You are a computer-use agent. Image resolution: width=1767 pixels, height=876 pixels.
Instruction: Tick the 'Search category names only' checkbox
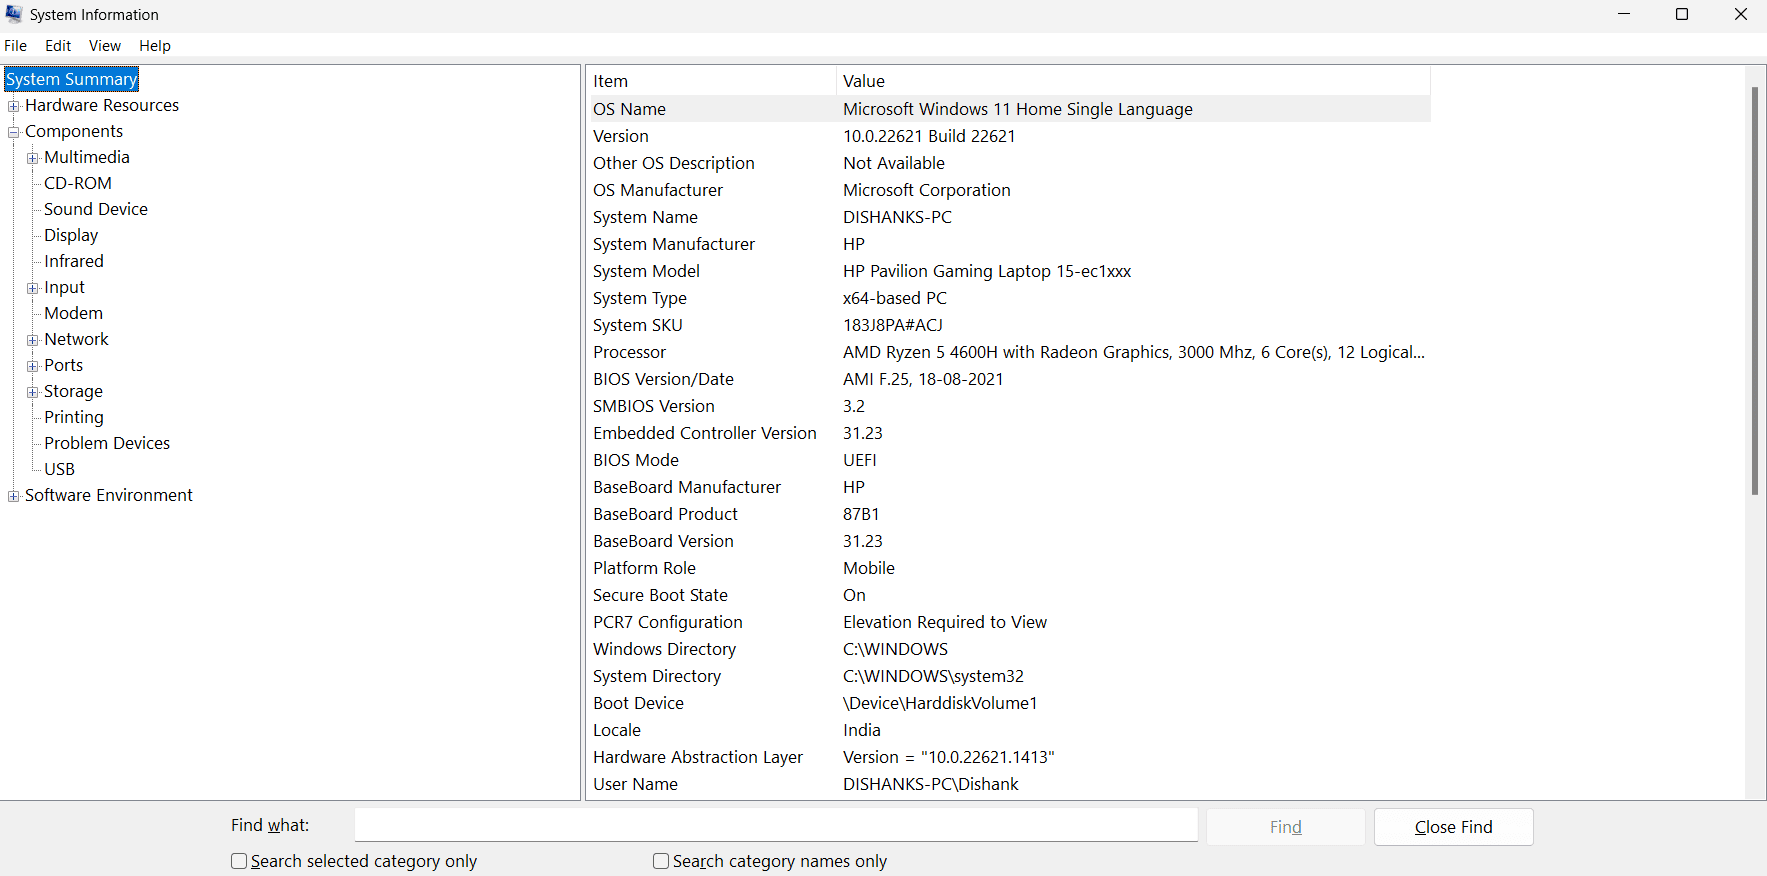pos(661,861)
